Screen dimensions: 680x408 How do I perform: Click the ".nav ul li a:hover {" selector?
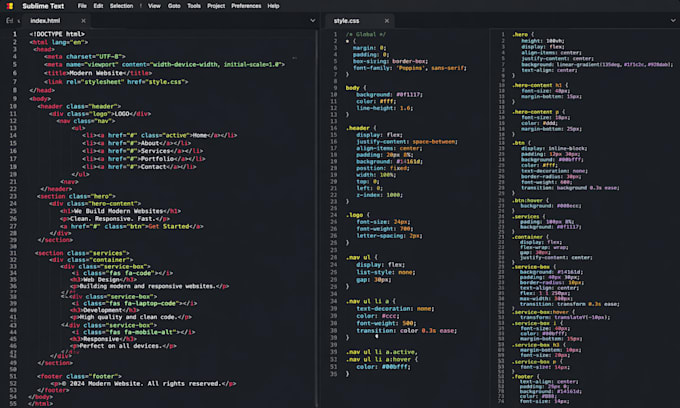pos(382,359)
